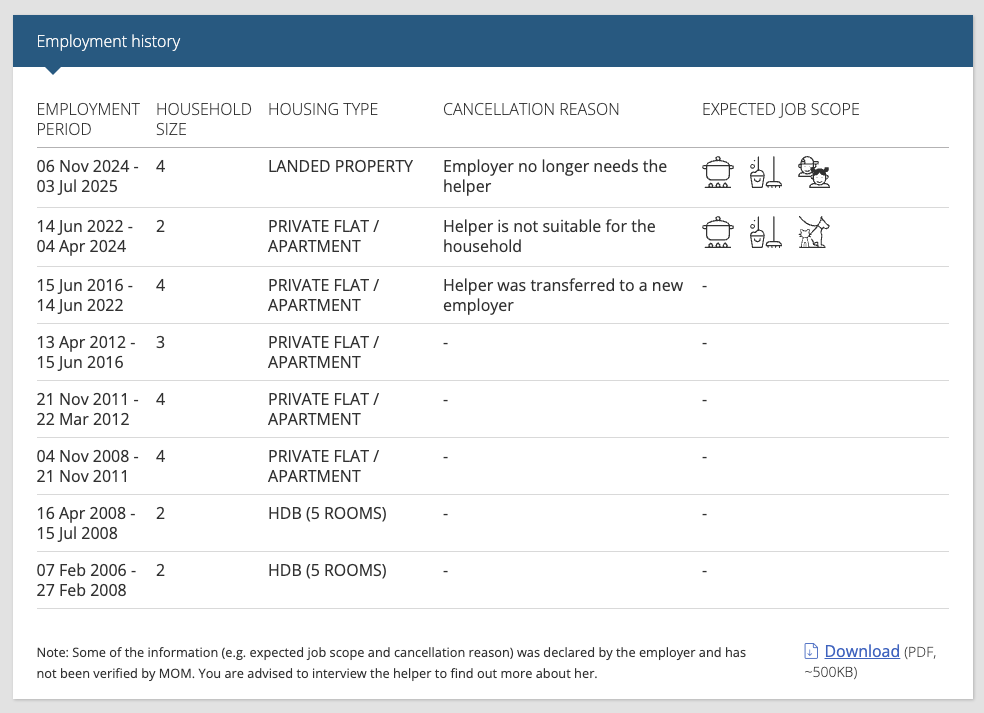Click household size 4 in the 2024-2025 row
The height and width of the screenshot is (713, 984).
click(161, 166)
